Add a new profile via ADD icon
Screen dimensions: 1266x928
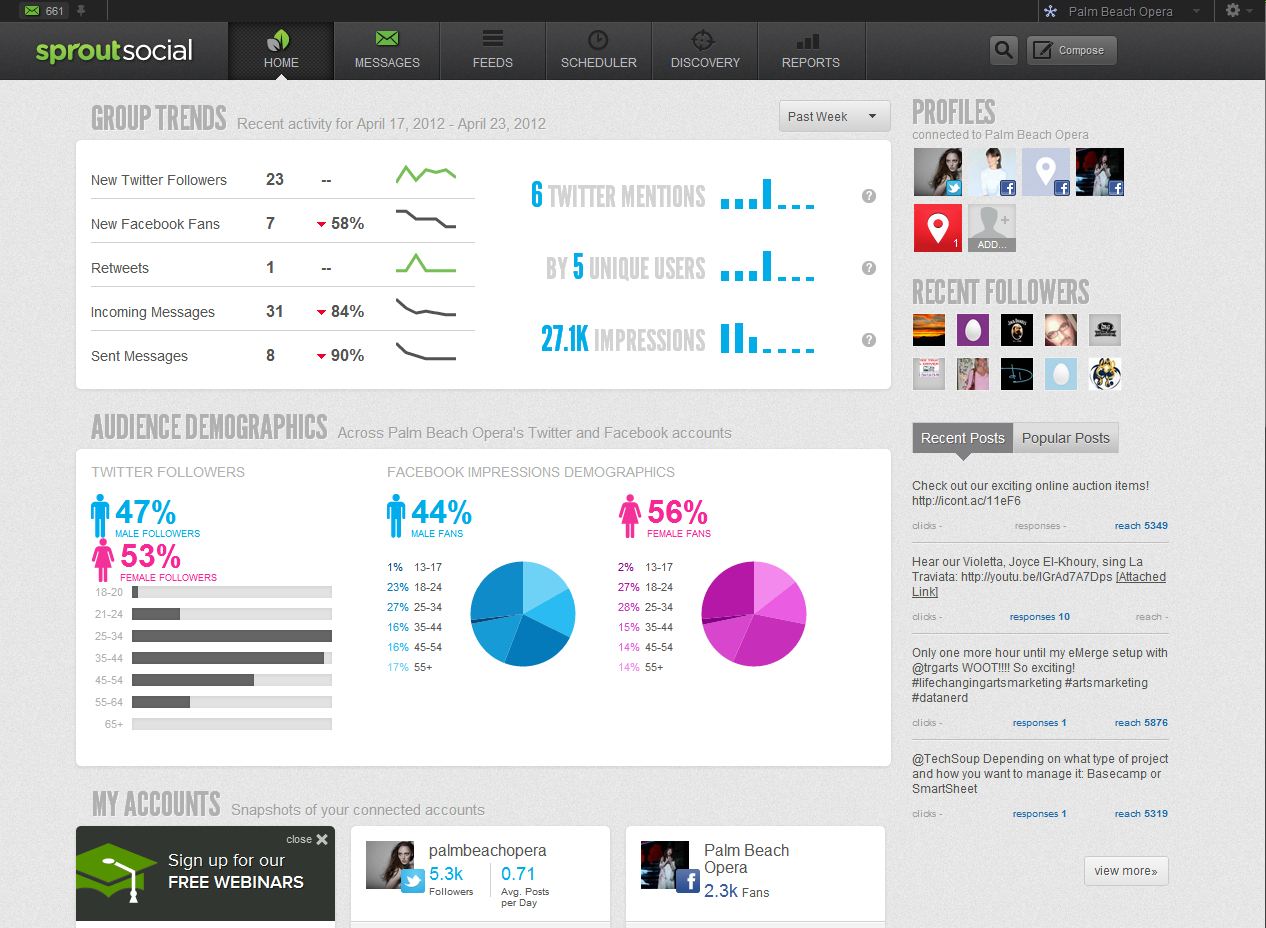[x=991, y=228]
